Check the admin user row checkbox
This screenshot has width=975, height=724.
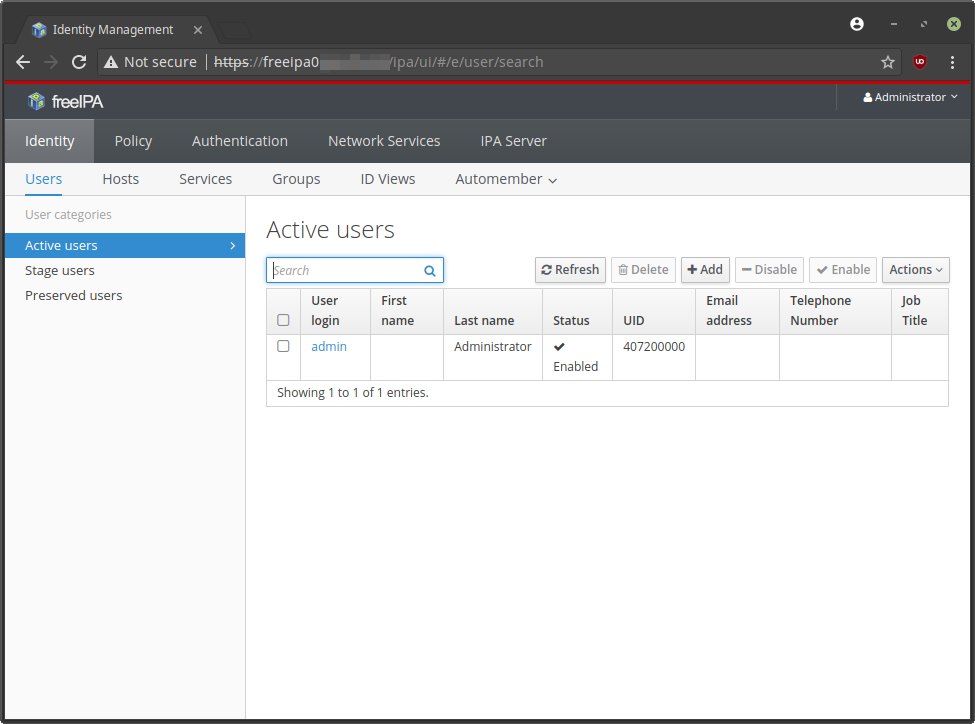[283, 346]
